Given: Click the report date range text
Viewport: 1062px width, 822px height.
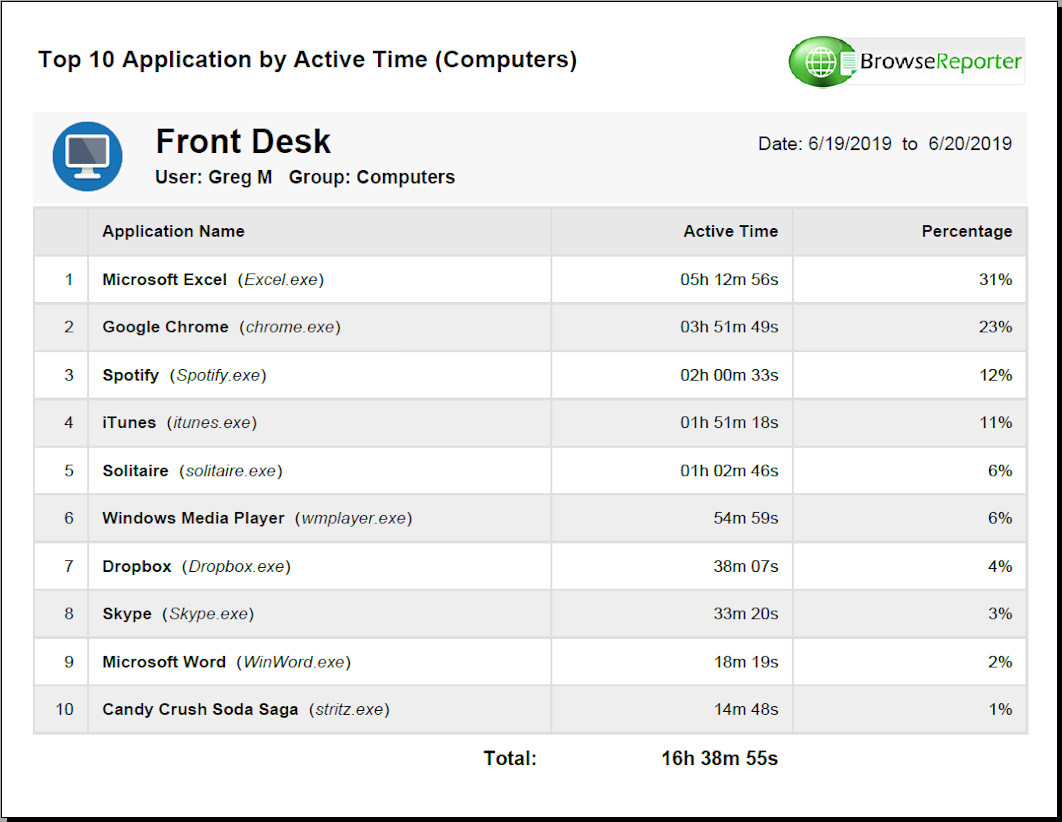Looking at the screenshot, I should [884, 144].
